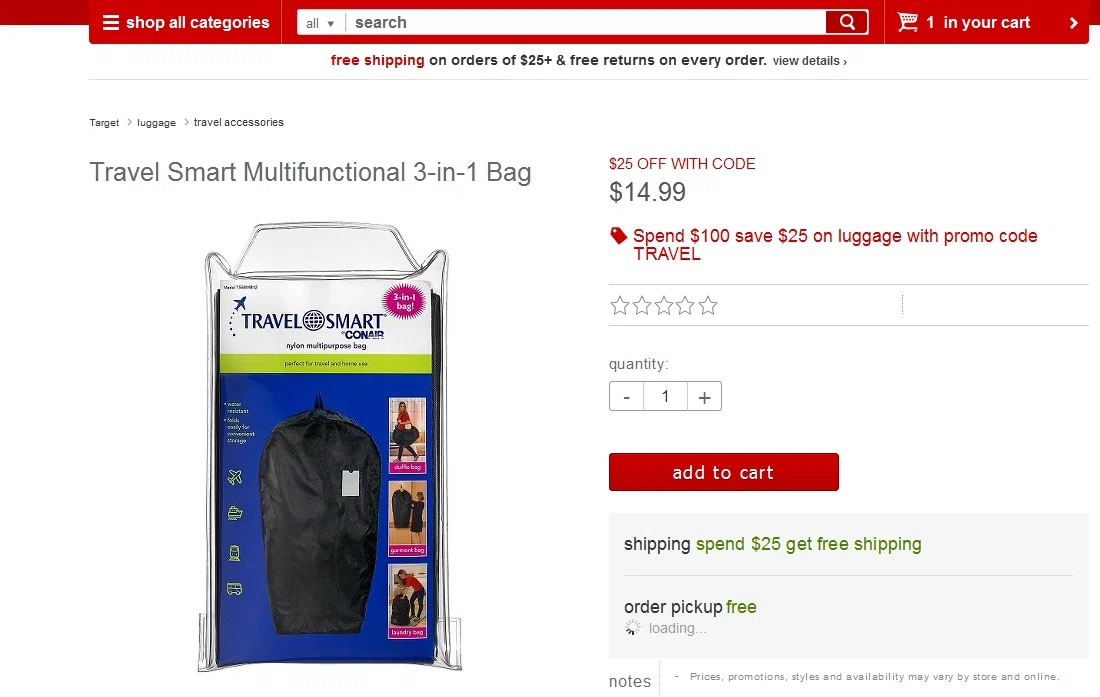Navigate to luggage breadcrumb

[156, 123]
